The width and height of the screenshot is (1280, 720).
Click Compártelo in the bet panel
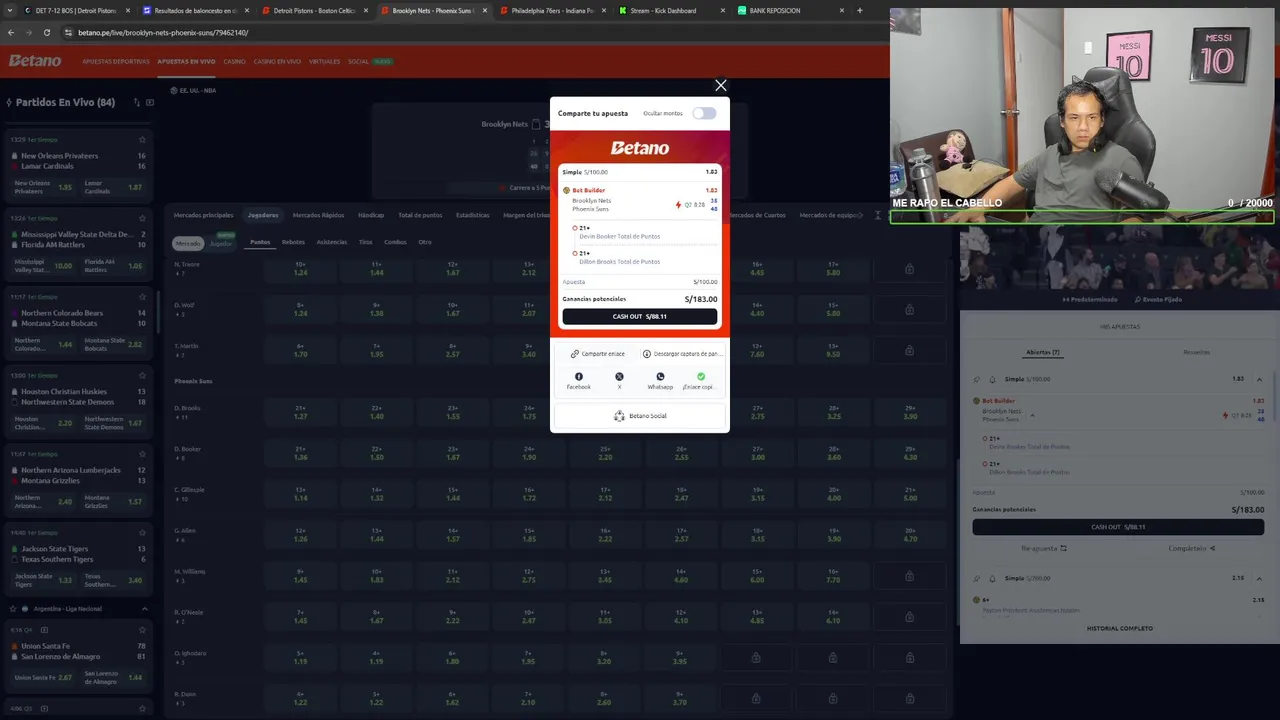tap(1192, 548)
